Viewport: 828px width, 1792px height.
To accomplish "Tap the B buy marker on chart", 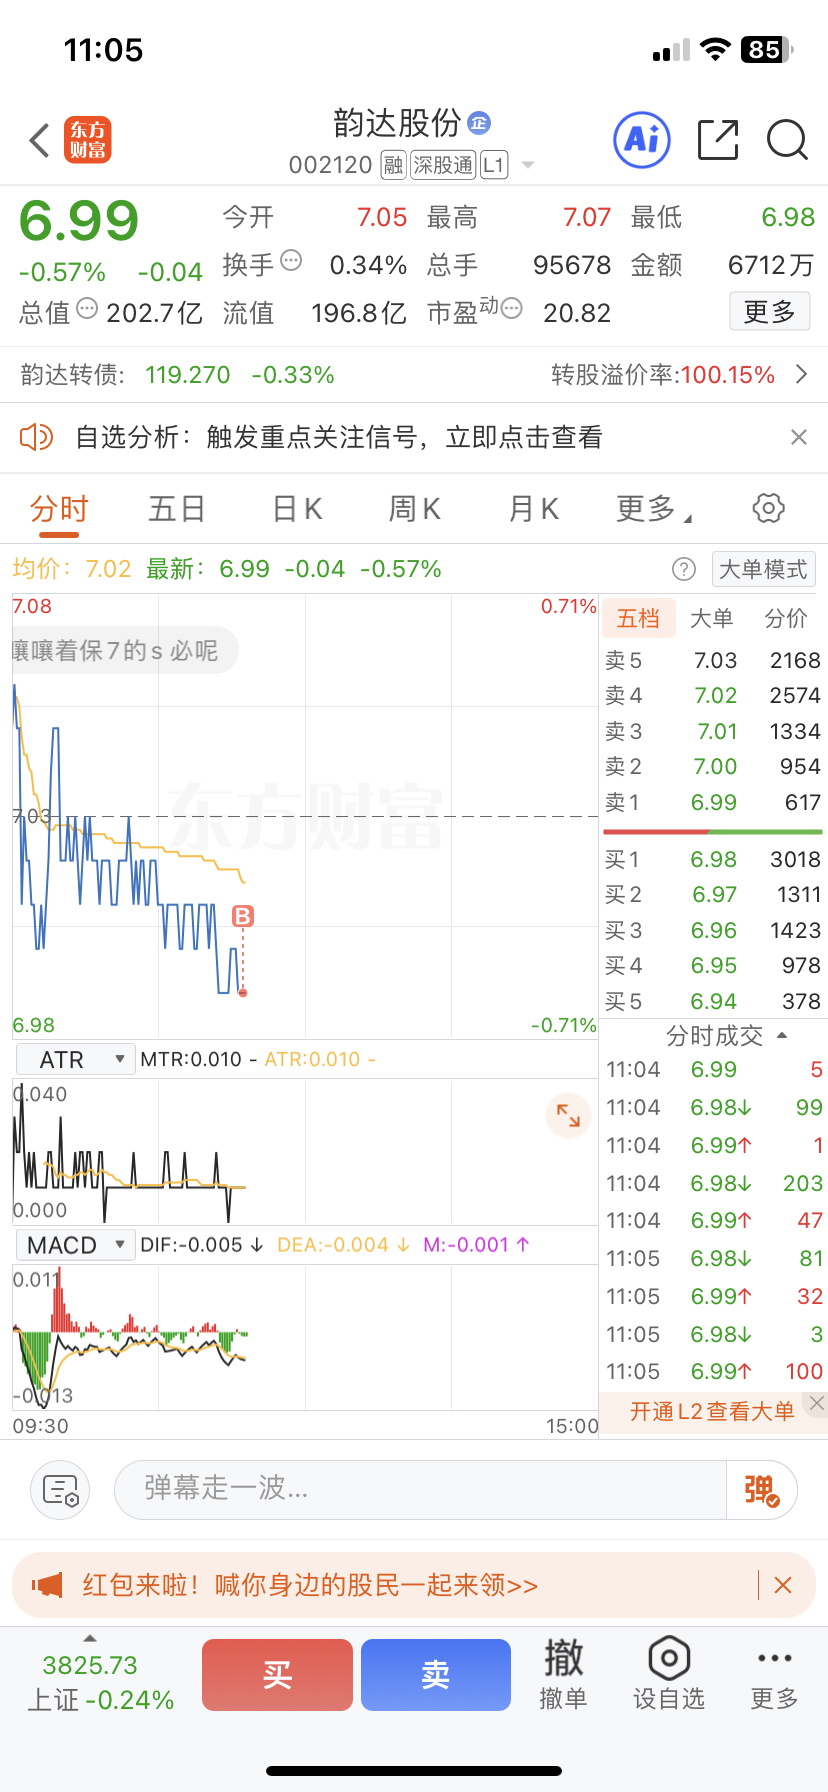I will (242, 916).
